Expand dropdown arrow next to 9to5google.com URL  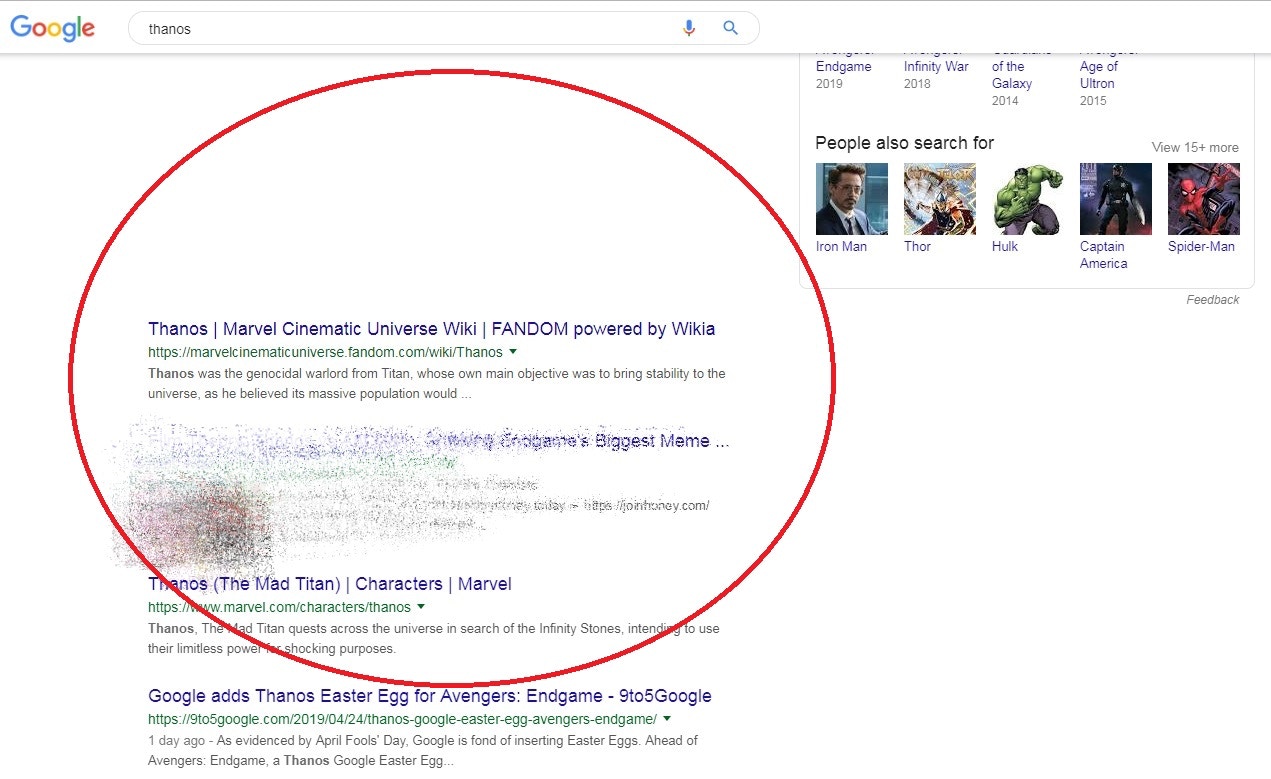[667, 719]
